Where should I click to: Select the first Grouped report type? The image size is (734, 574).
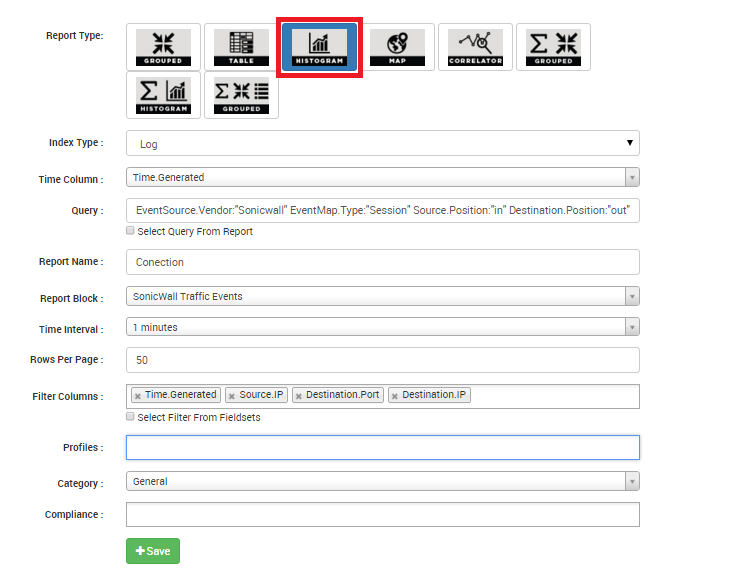163,47
